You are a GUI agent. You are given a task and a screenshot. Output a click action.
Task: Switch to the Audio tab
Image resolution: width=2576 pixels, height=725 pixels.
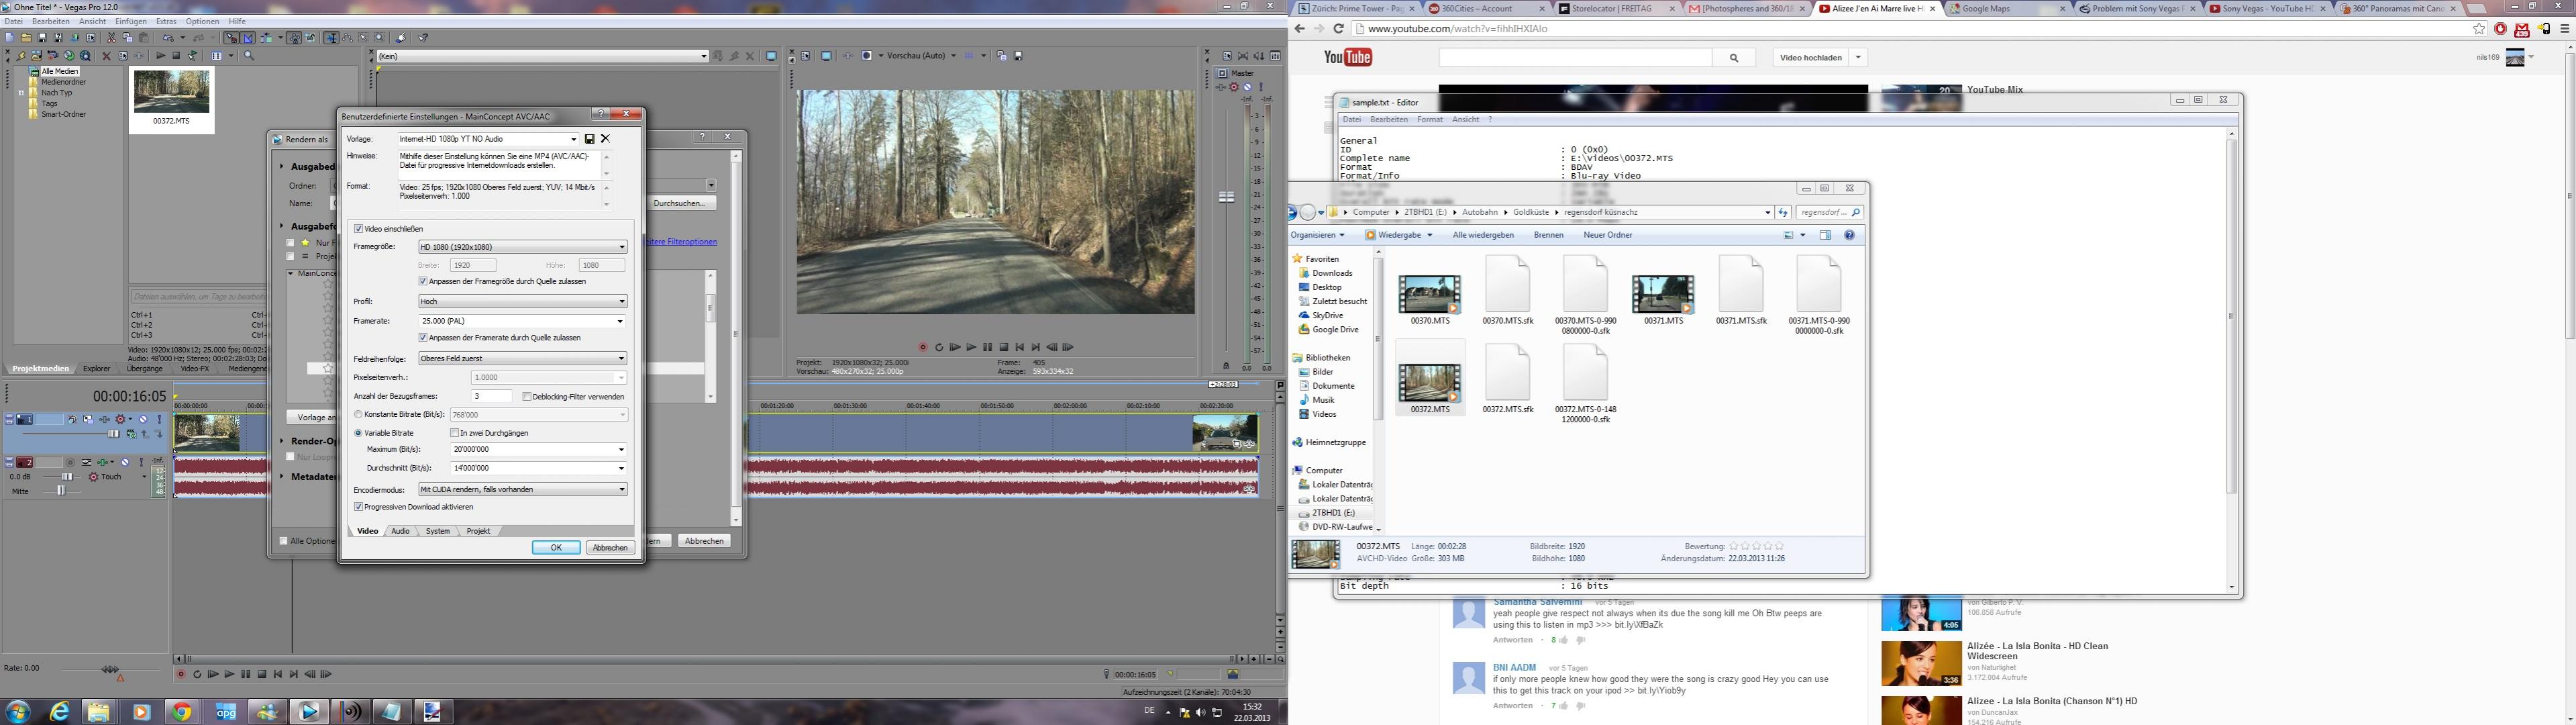[400, 531]
